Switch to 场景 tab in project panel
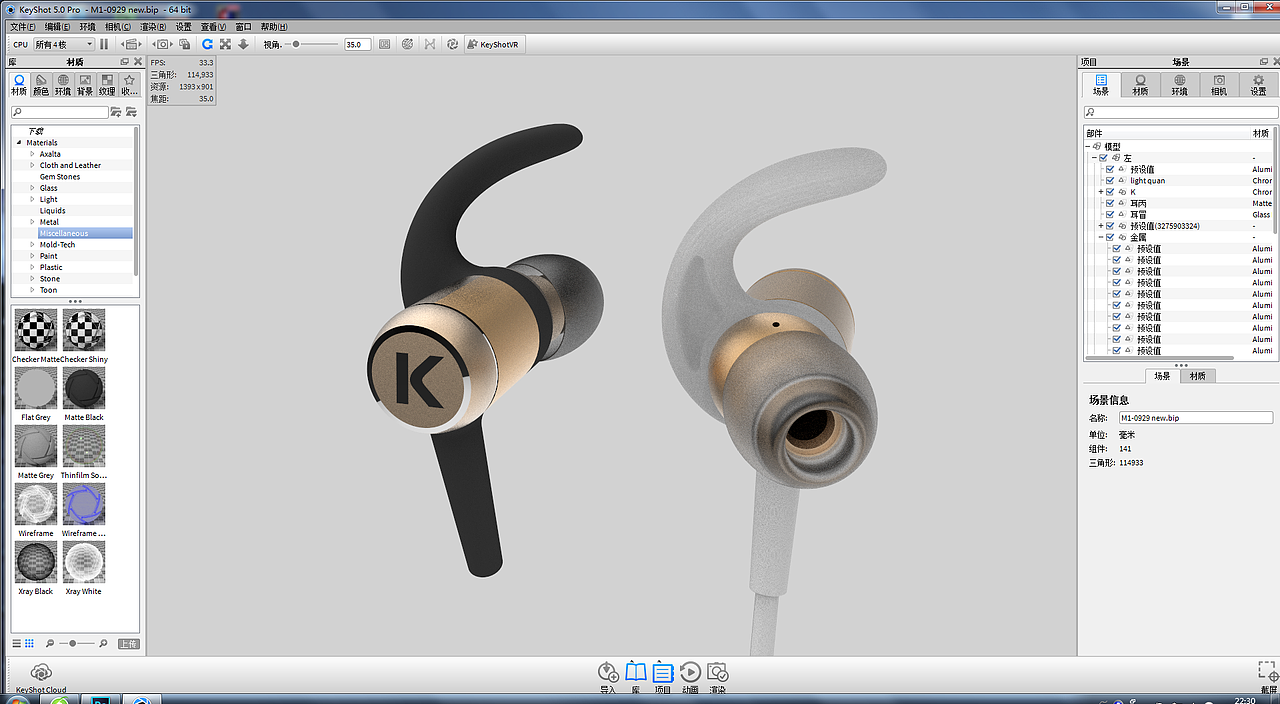Viewport: 1280px width, 704px height. pos(1101,85)
